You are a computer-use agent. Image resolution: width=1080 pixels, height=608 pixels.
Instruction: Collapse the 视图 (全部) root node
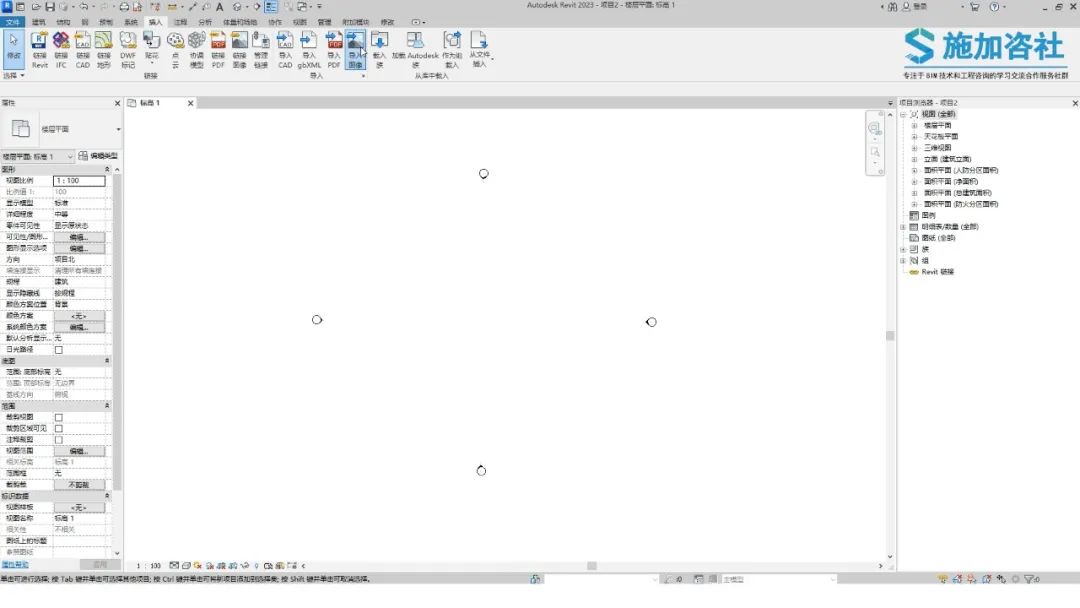click(903, 114)
